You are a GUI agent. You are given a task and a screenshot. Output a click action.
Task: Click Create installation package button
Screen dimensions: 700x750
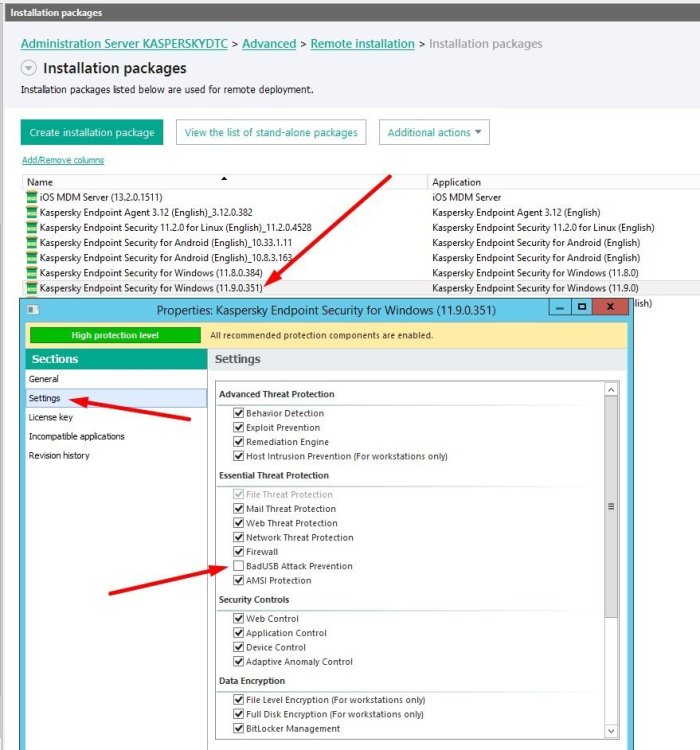click(x=92, y=132)
